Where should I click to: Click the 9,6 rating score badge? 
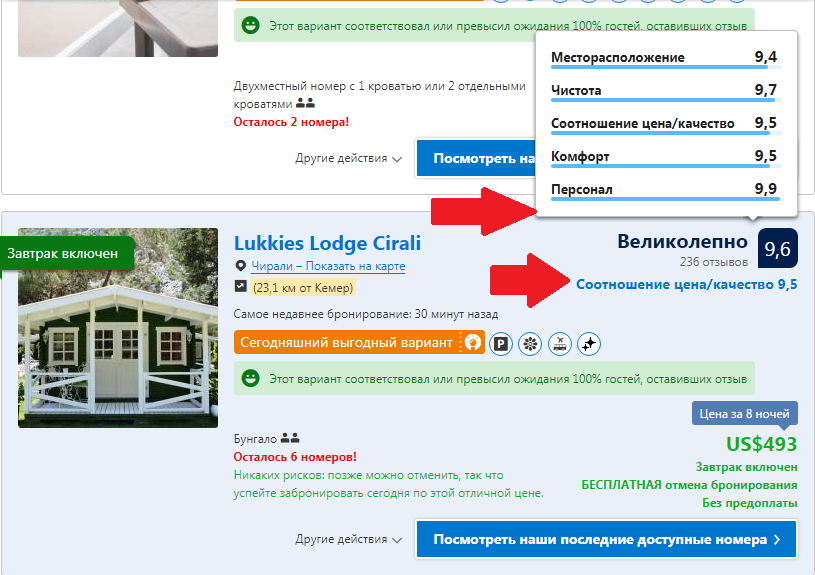click(778, 249)
